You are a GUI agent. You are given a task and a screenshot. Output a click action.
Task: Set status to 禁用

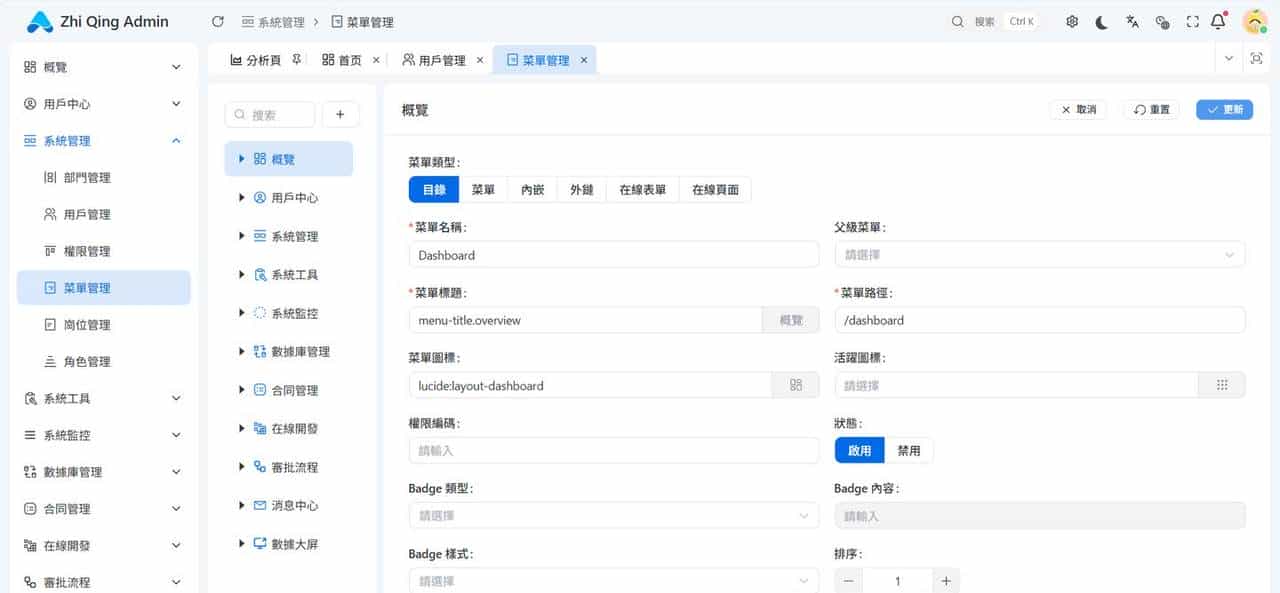click(x=910, y=450)
